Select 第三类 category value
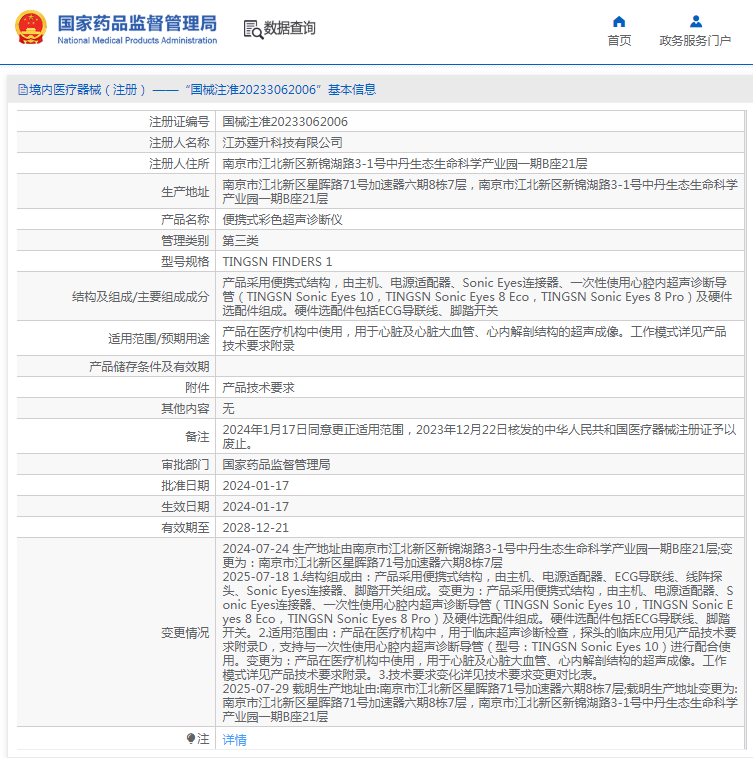 [x=240, y=241]
